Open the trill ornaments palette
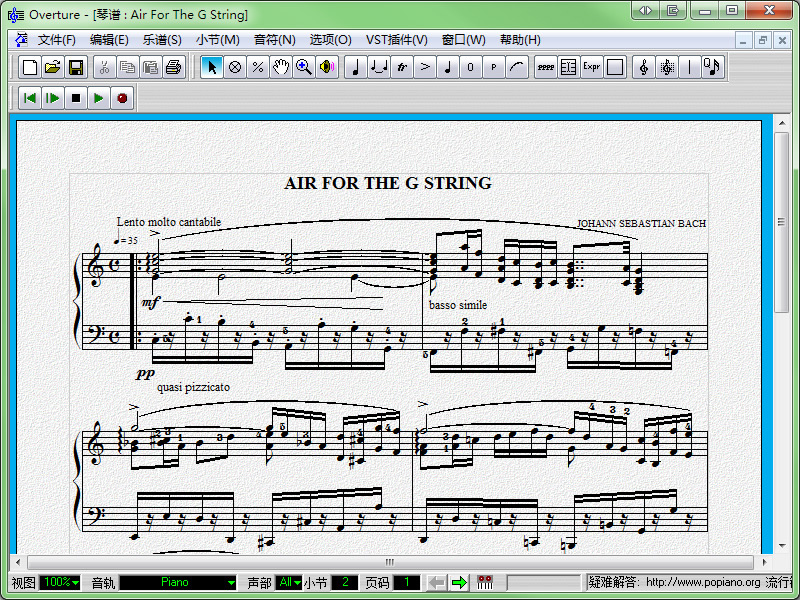Viewport: 800px width, 600px height. point(402,67)
